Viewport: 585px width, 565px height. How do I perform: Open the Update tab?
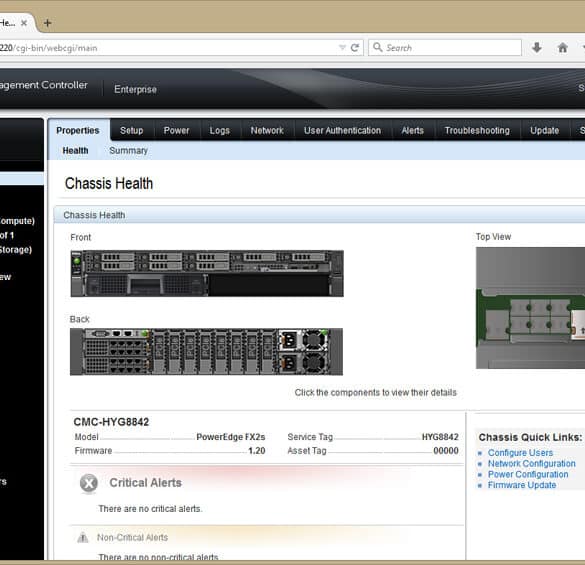coord(545,130)
